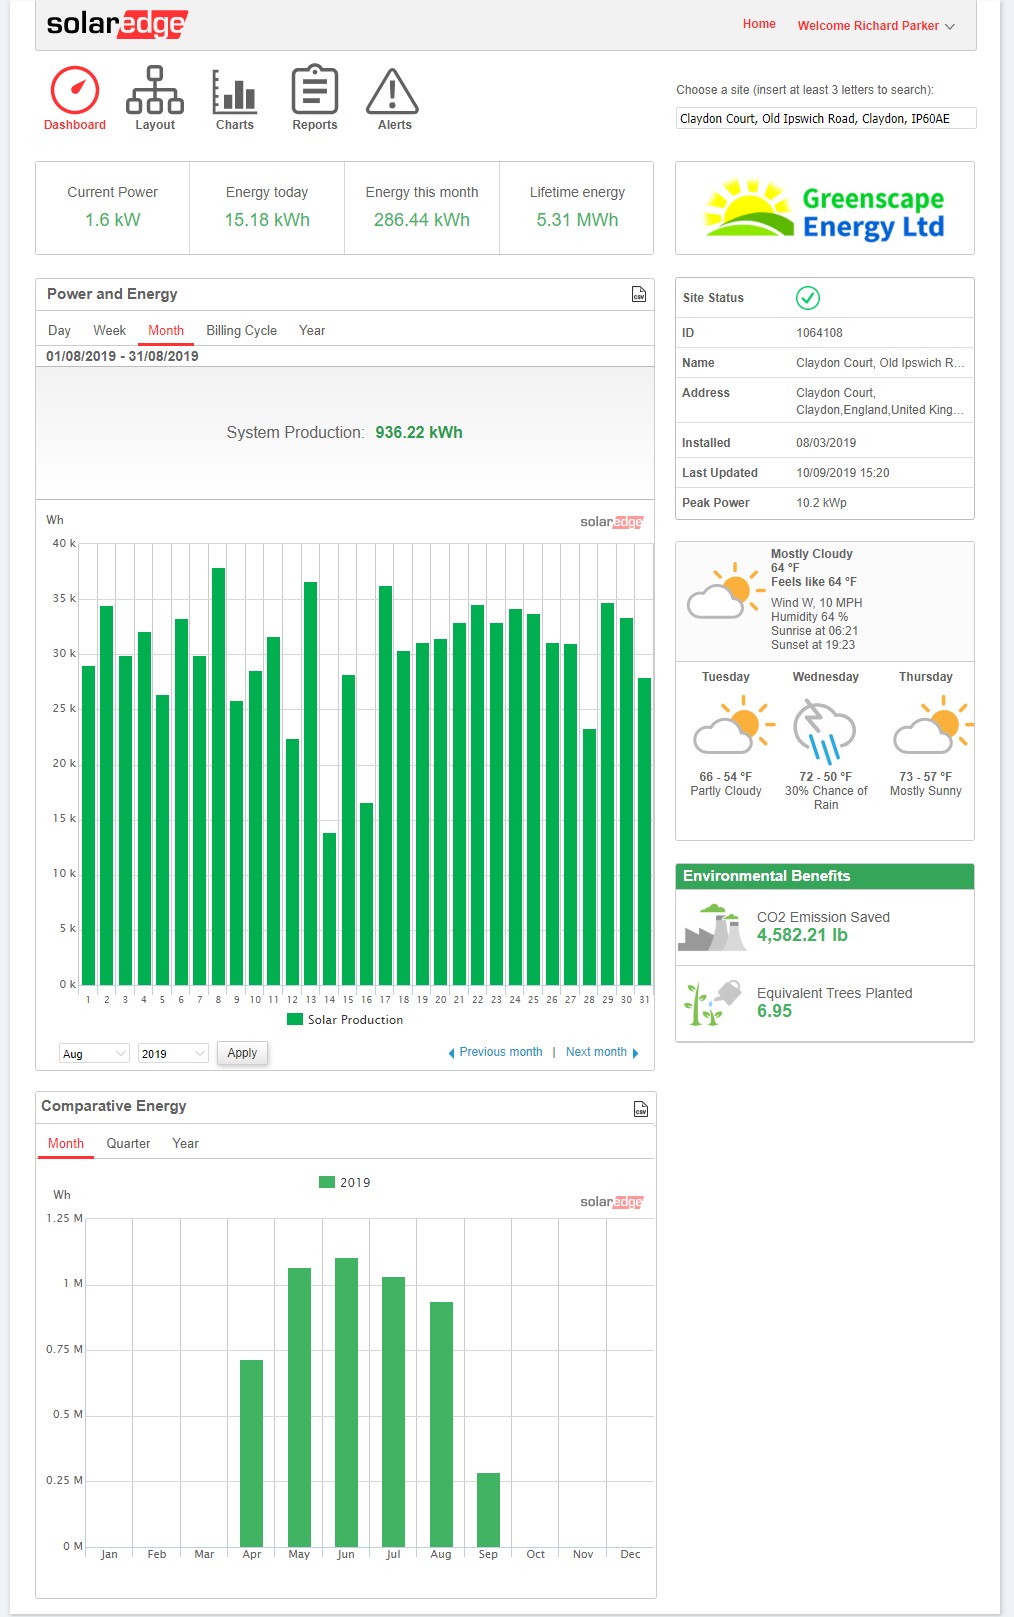
Task: Expand the Aug month dropdown
Action: (x=94, y=1053)
